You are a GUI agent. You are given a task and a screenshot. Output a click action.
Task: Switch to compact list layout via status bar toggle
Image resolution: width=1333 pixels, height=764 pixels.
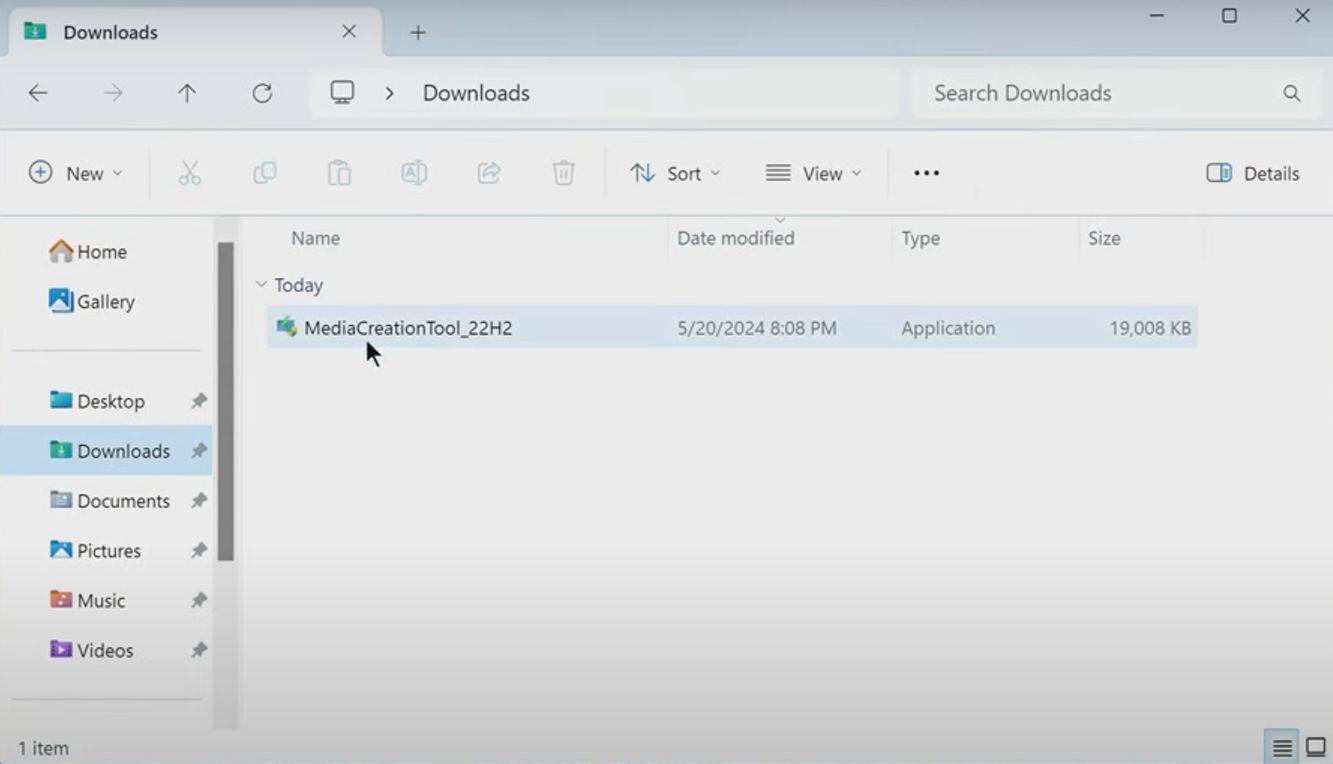[x=1284, y=746]
